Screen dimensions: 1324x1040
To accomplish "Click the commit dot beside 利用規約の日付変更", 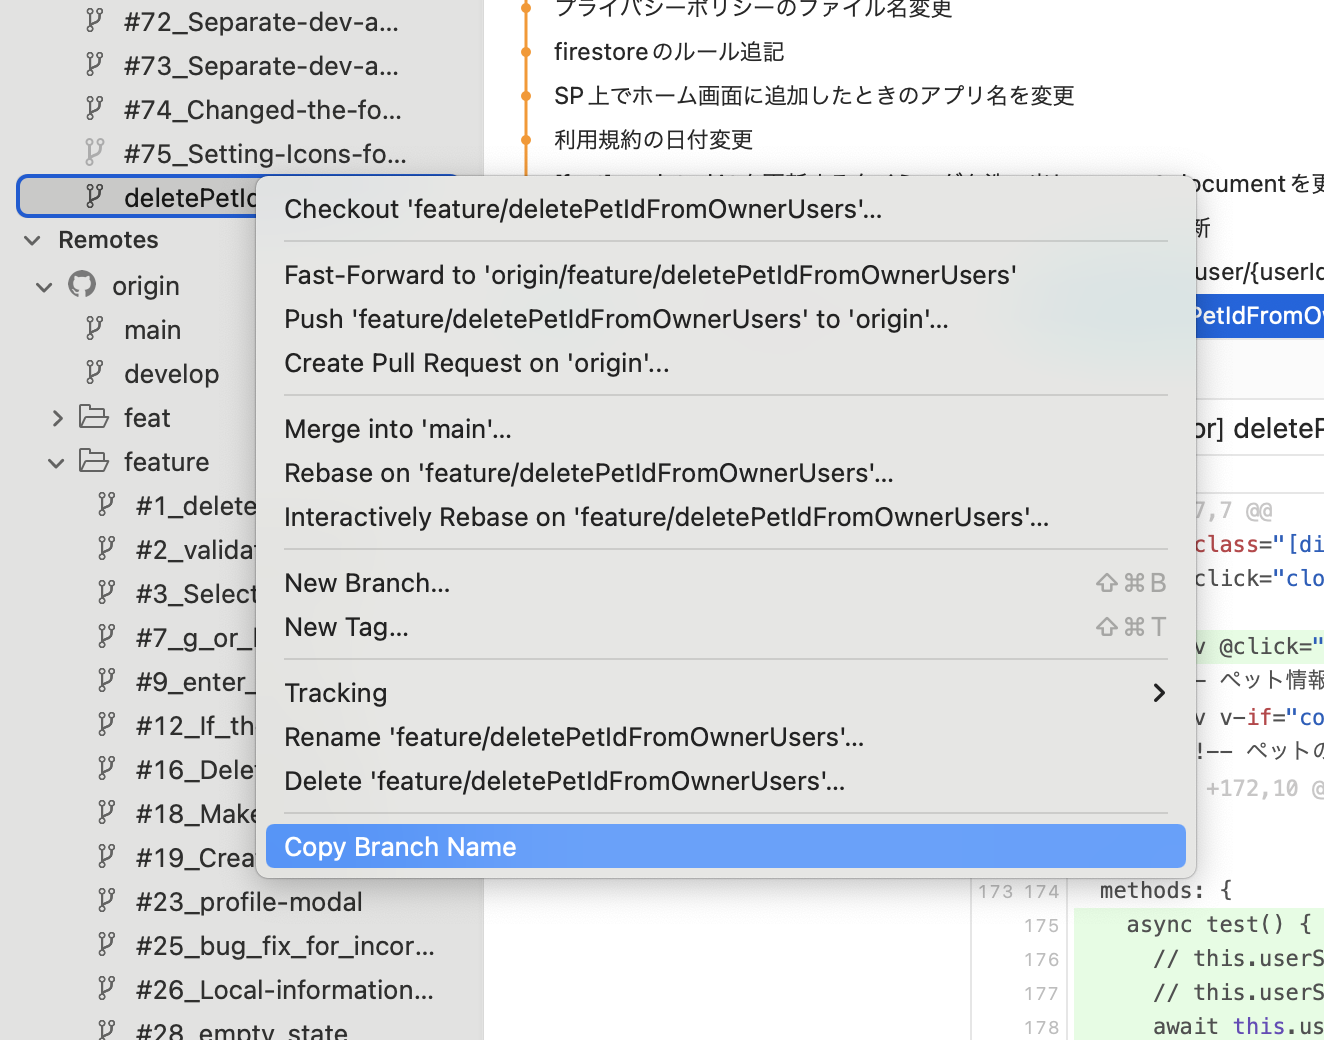I will point(525,139).
